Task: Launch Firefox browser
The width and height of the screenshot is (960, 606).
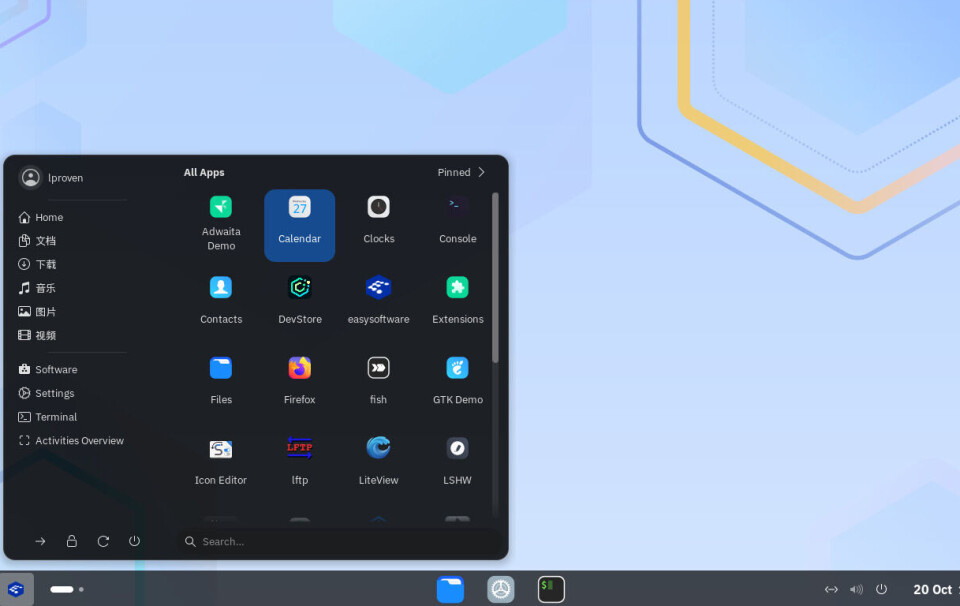Action: tap(299, 380)
